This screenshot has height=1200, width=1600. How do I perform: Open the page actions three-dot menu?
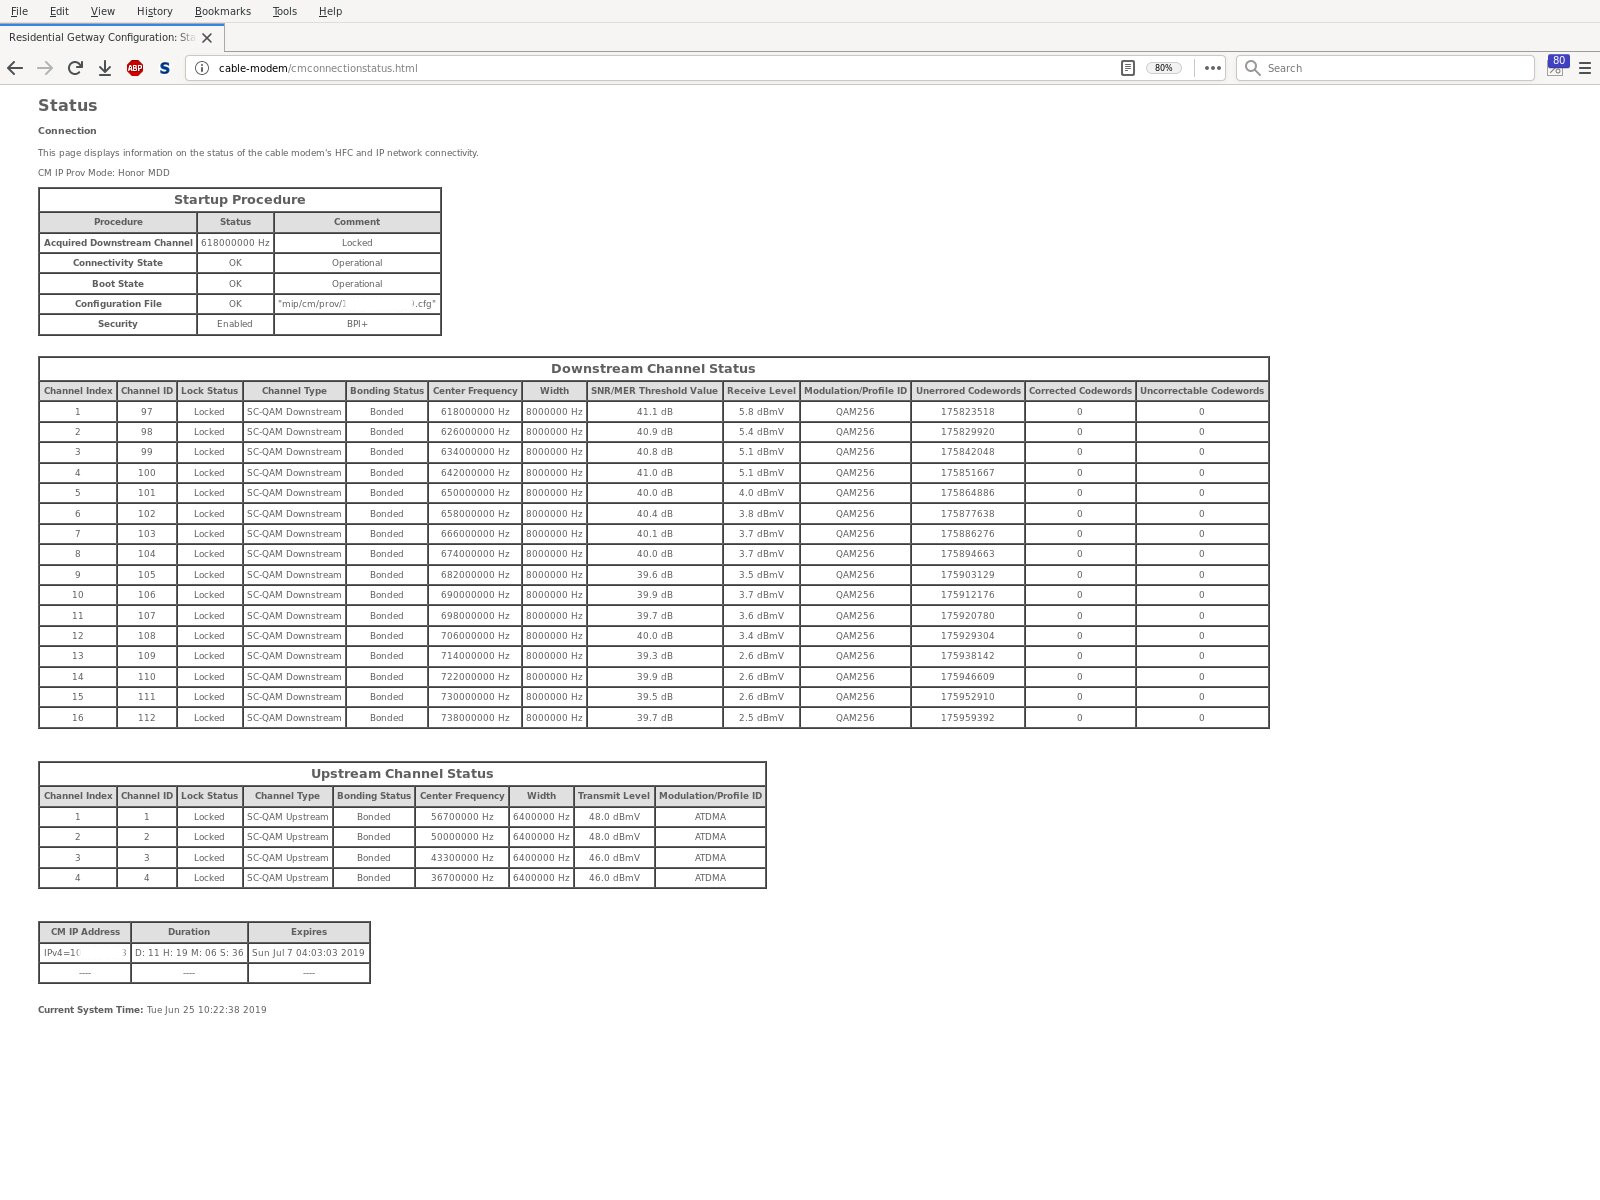pos(1212,68)
